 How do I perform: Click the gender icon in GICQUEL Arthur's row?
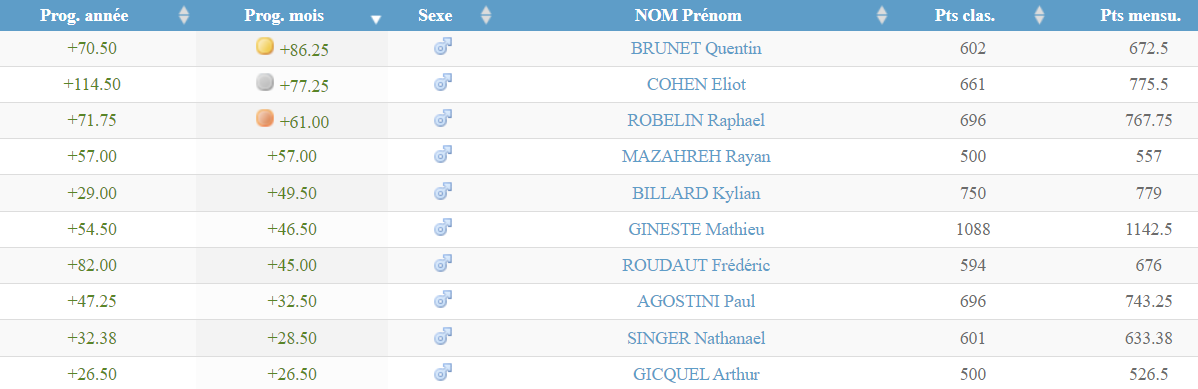(443, 373)
